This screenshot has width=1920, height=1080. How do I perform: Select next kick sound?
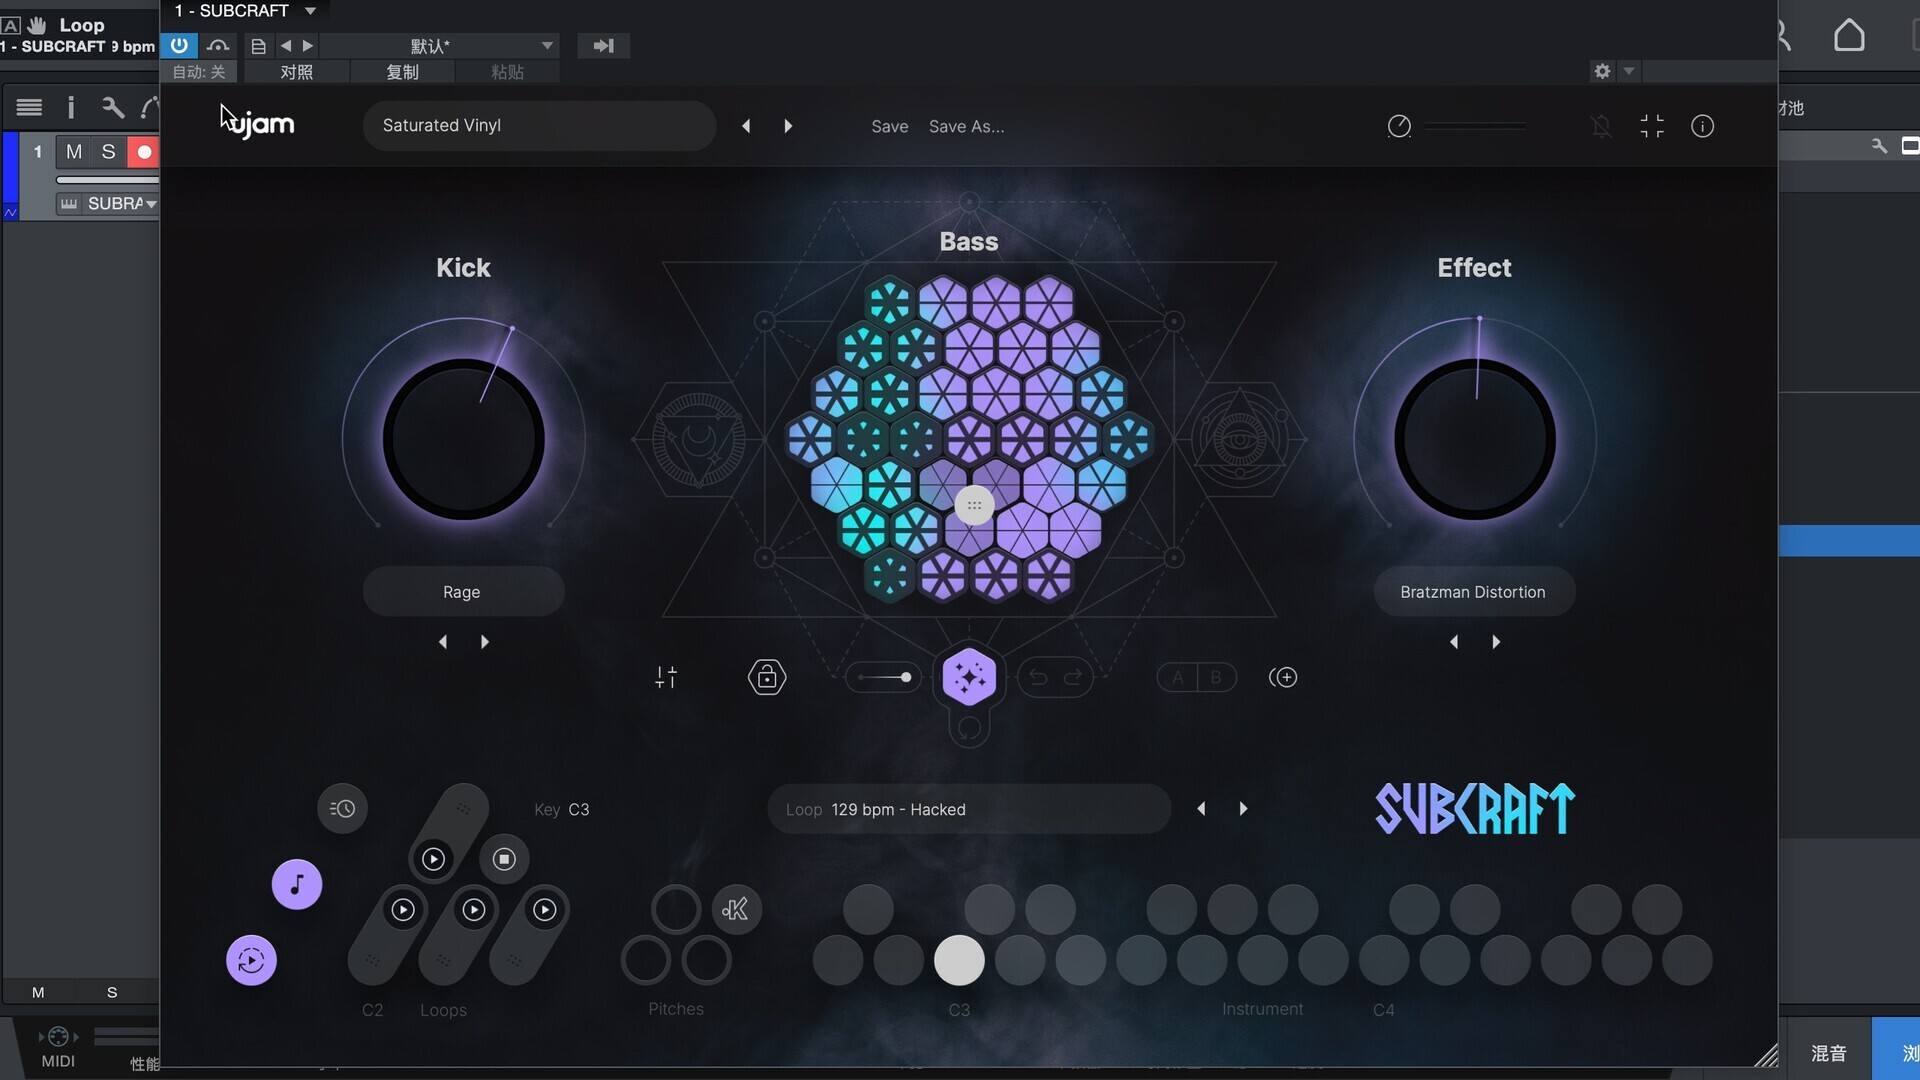click(x=485, y=642)
